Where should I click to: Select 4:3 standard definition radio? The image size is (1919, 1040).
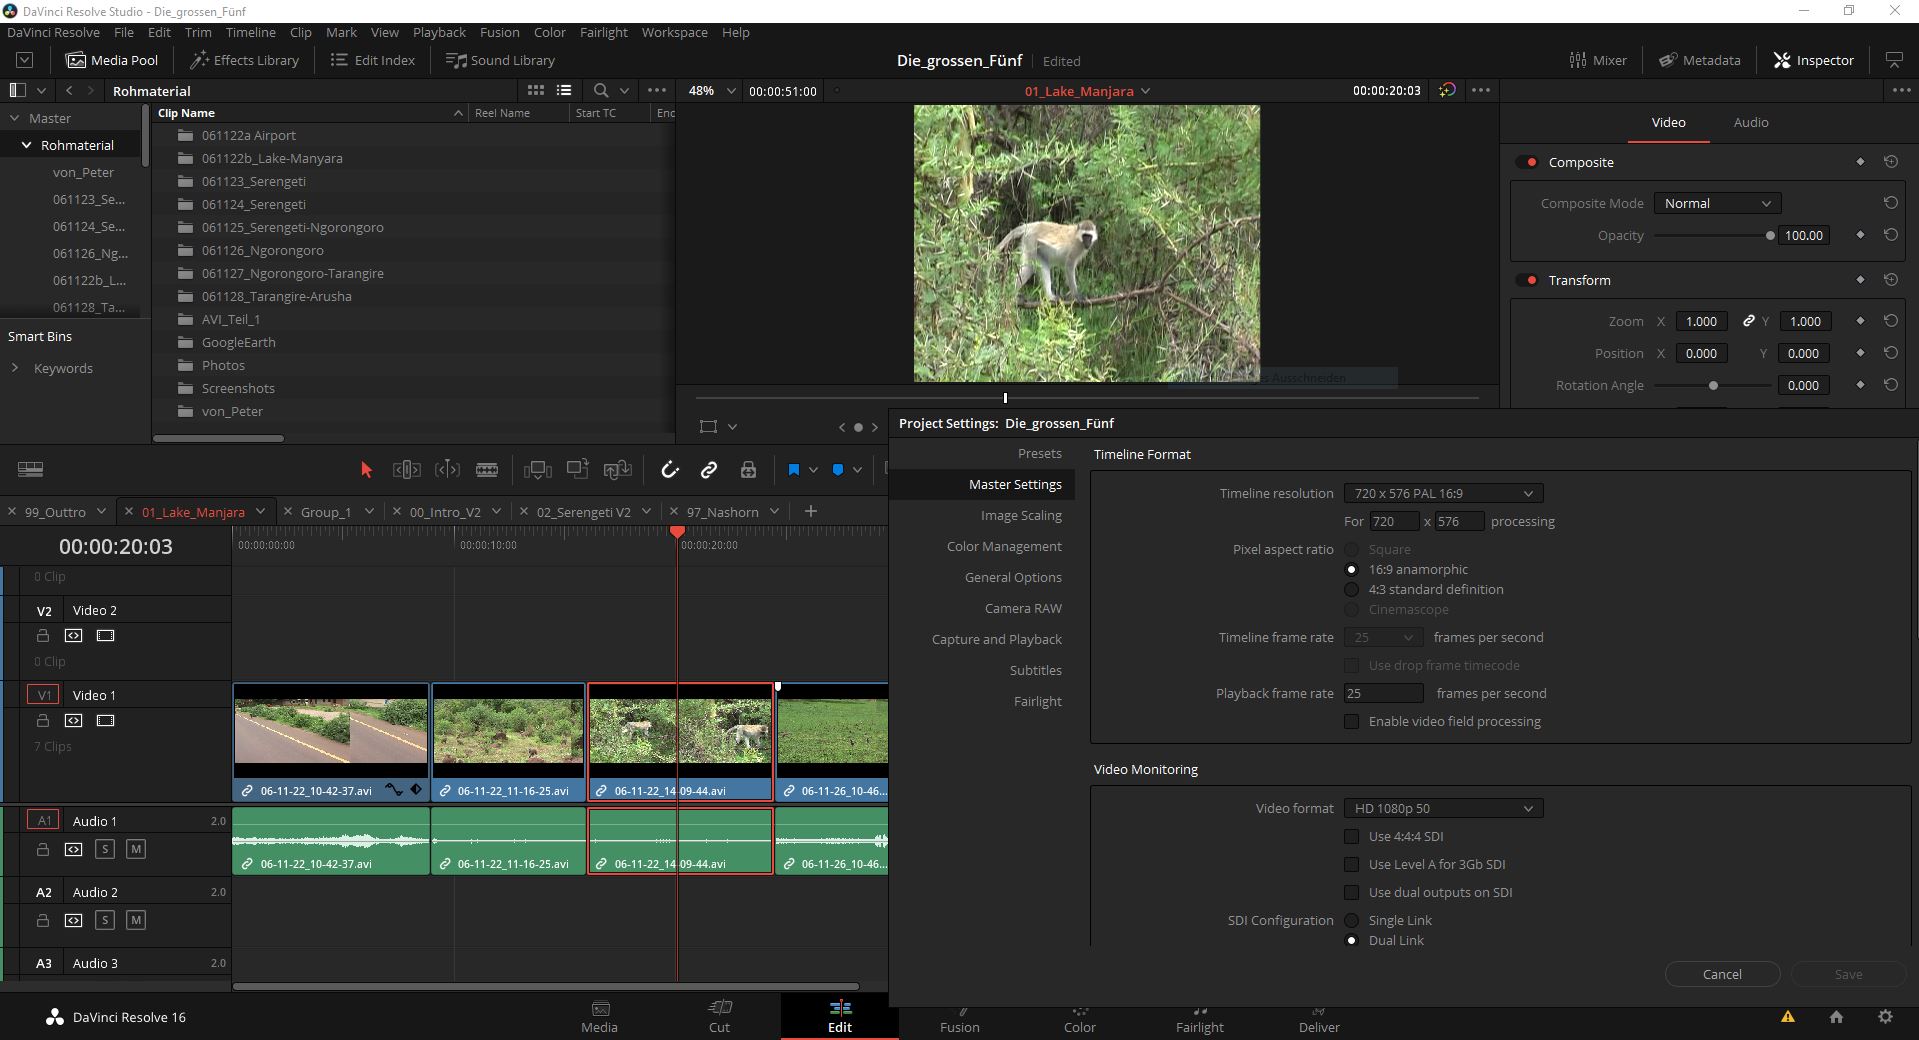[x=1351, y=589]
